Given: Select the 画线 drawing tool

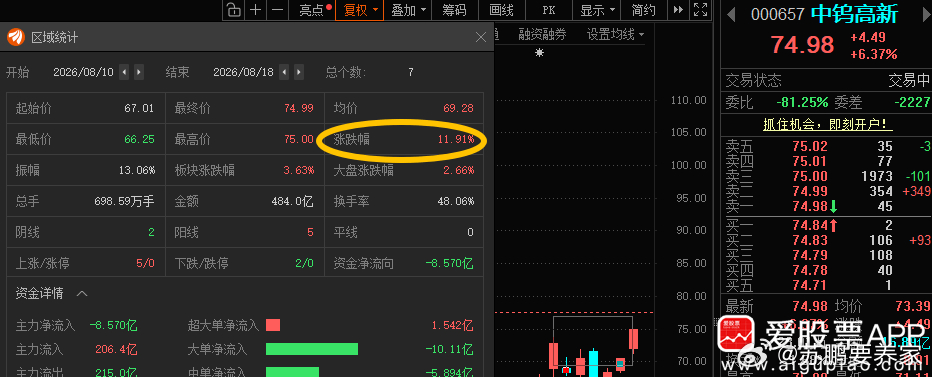Looking at the screenshot, I should (x=501, y=10).
